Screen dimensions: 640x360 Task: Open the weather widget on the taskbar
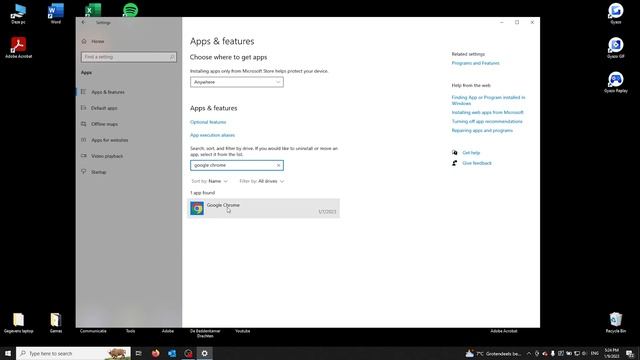(493, 353)
